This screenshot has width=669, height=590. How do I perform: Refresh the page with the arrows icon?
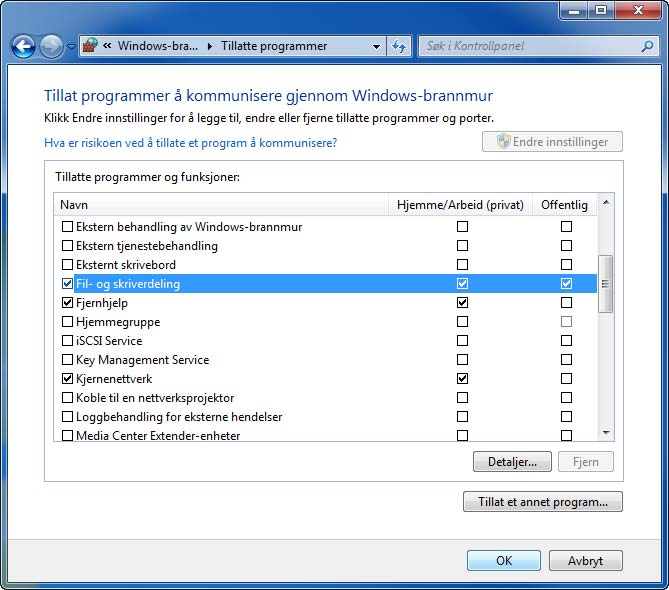tap(398, 46)
